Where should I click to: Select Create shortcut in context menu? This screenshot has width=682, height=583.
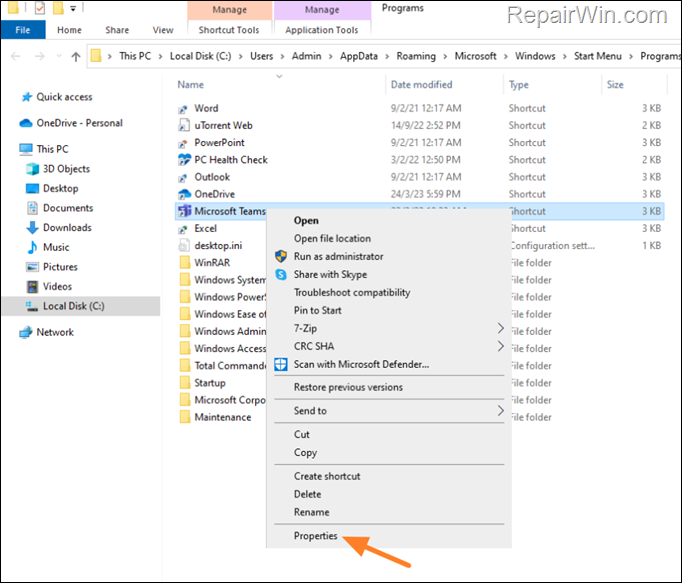[327, 476]
